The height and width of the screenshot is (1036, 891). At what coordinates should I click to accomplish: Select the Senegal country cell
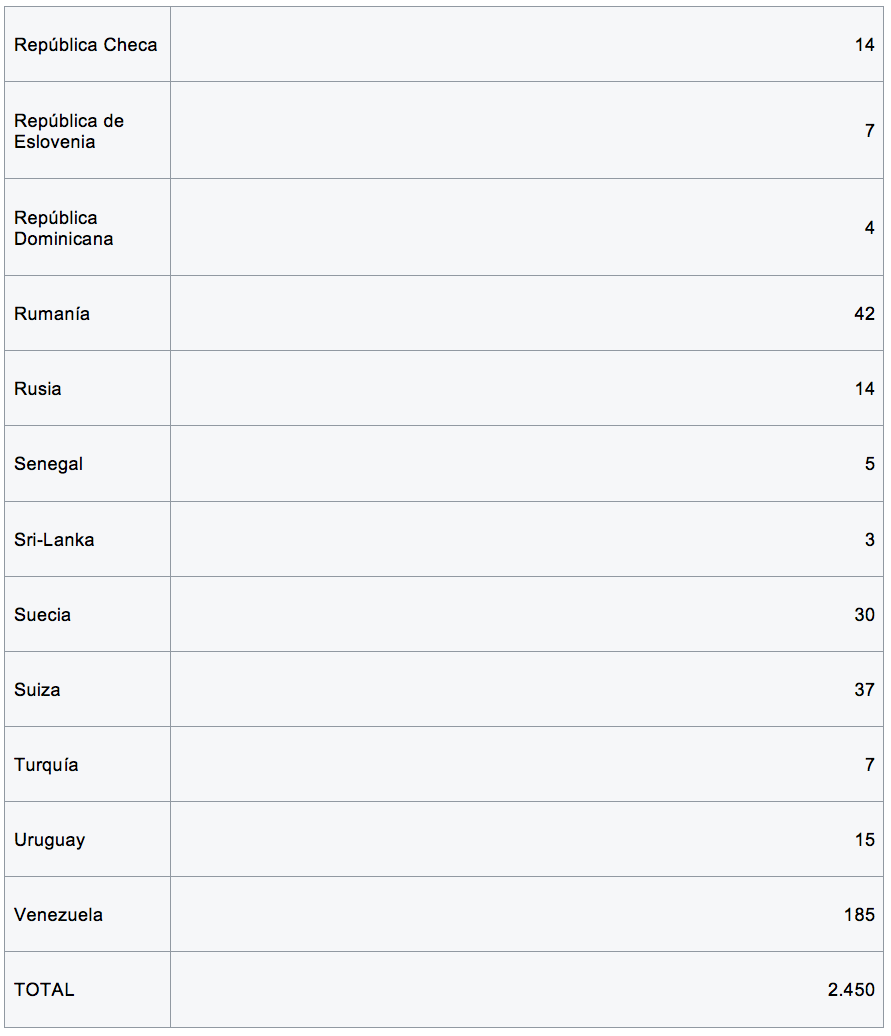point(49,464)
